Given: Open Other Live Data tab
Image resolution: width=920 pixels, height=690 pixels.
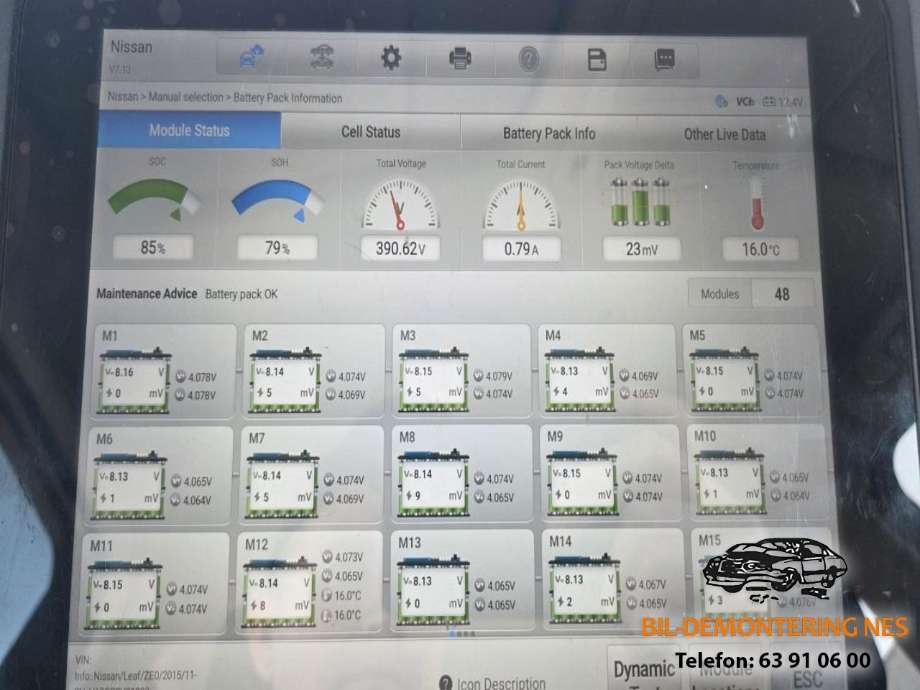Looking at the screenshot, I should [725, 135].
